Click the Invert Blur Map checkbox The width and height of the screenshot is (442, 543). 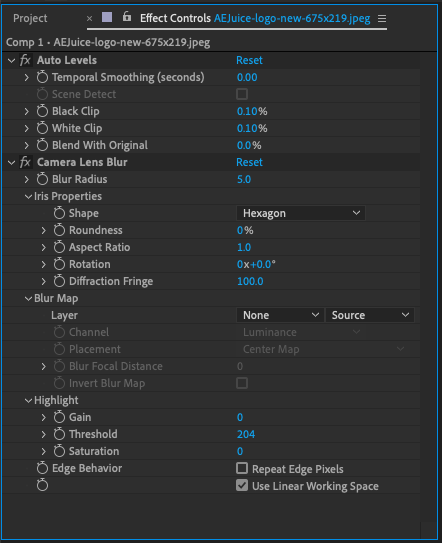pos(242,383)
